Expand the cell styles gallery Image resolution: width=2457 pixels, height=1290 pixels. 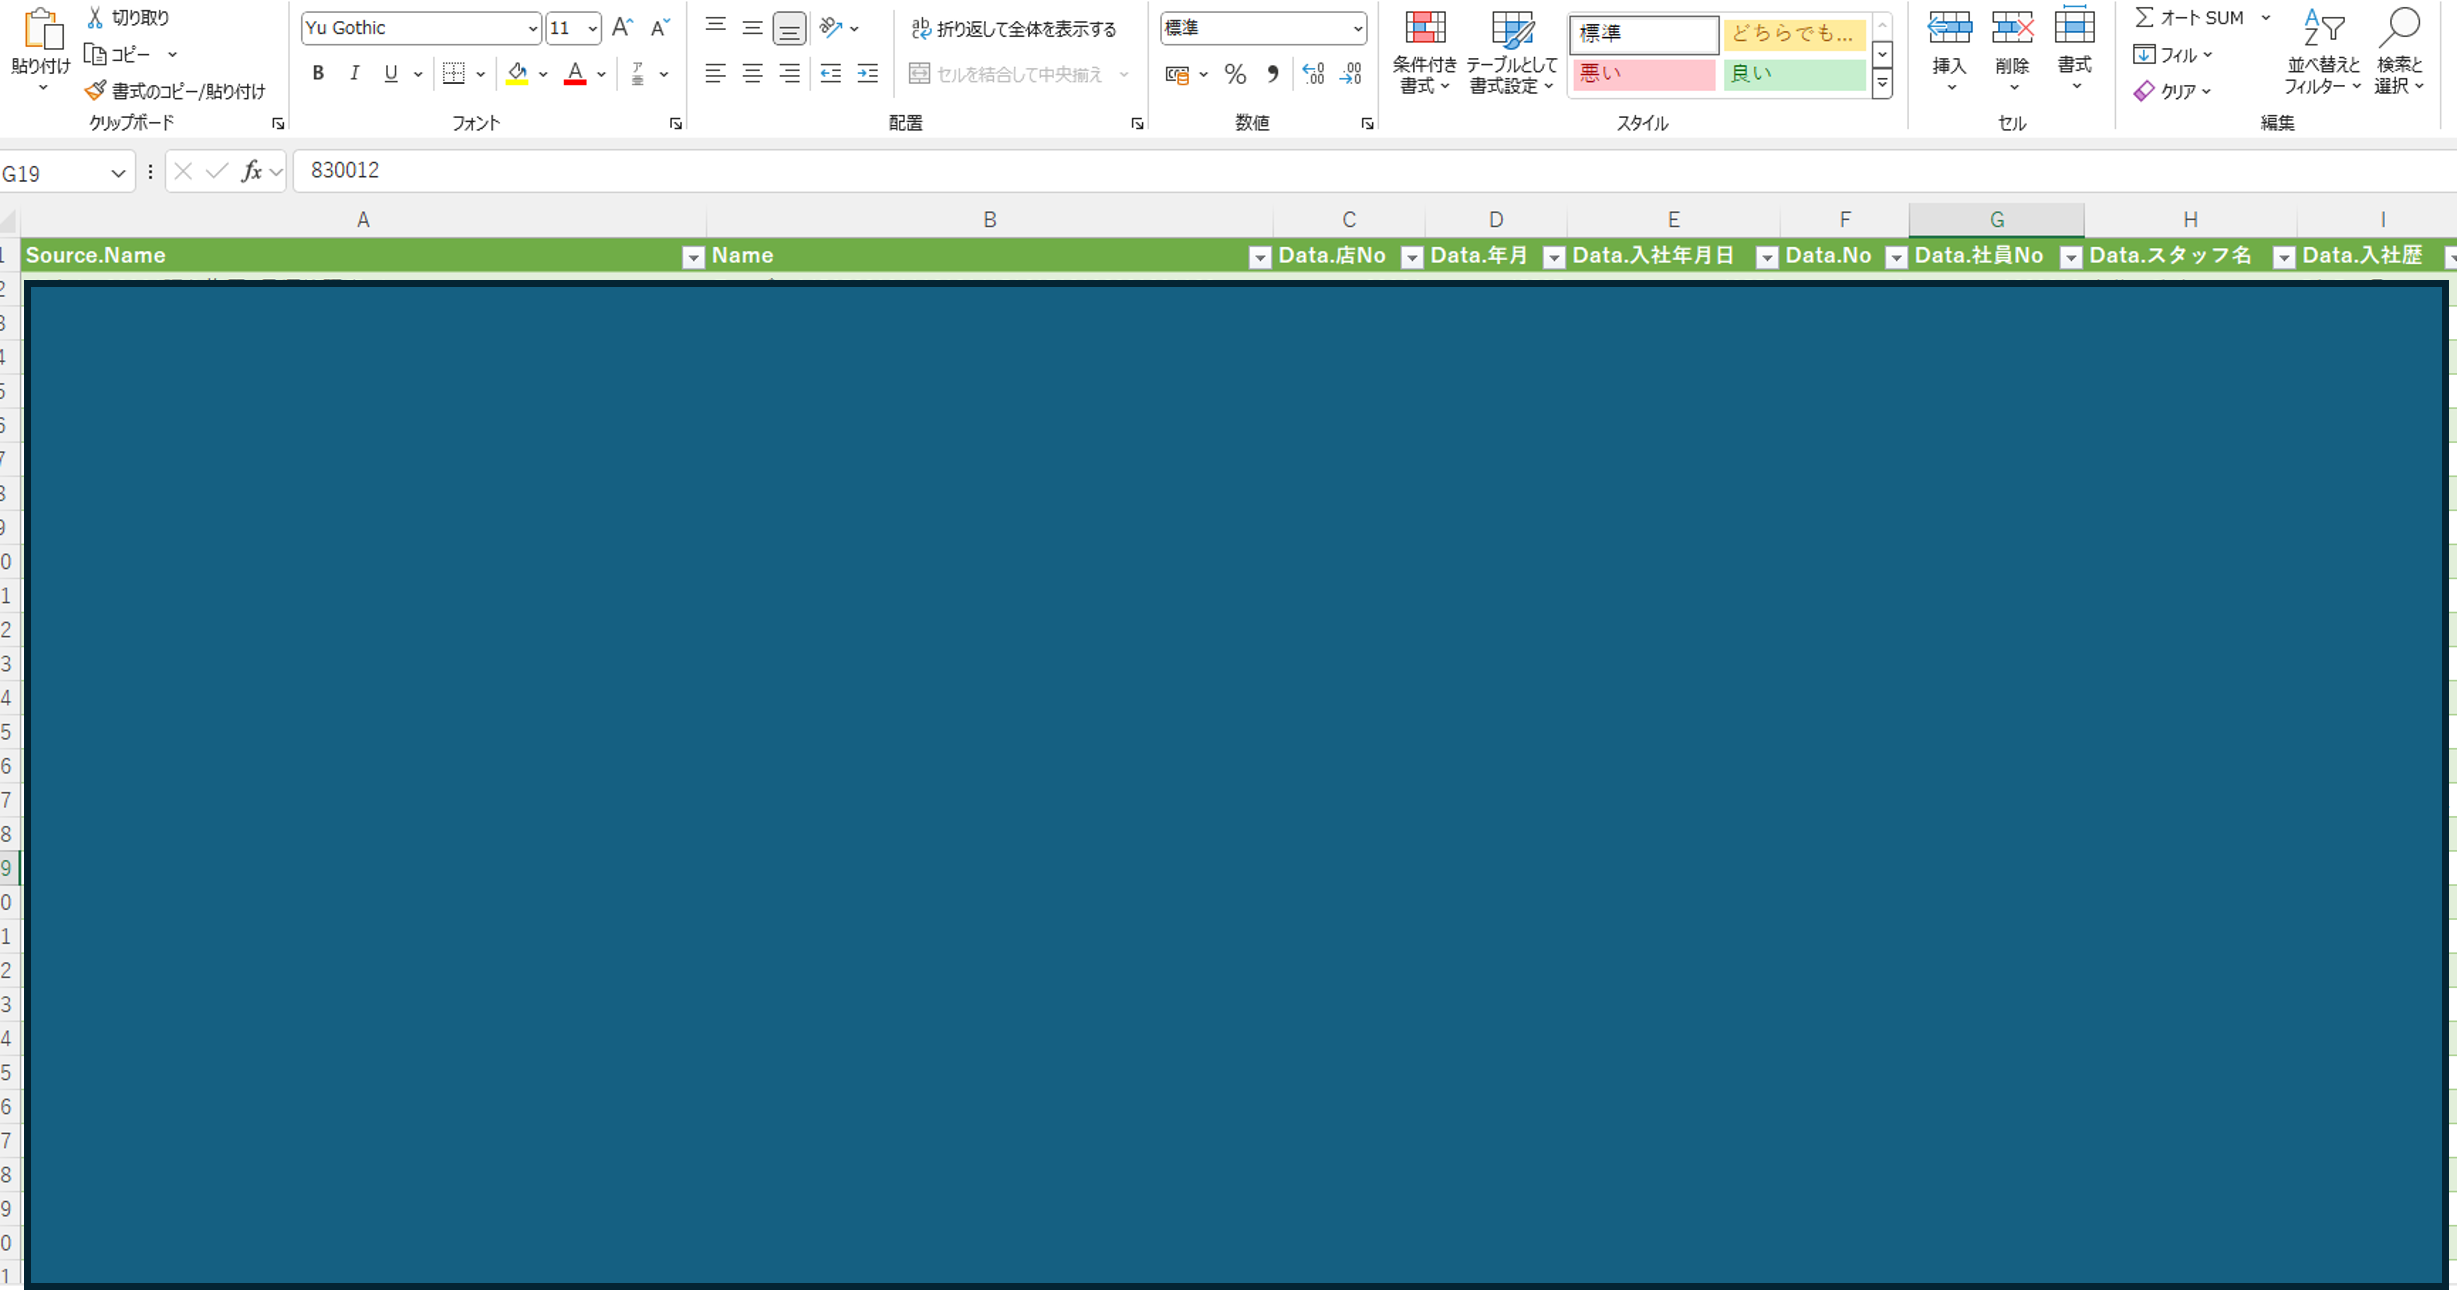1882,85
